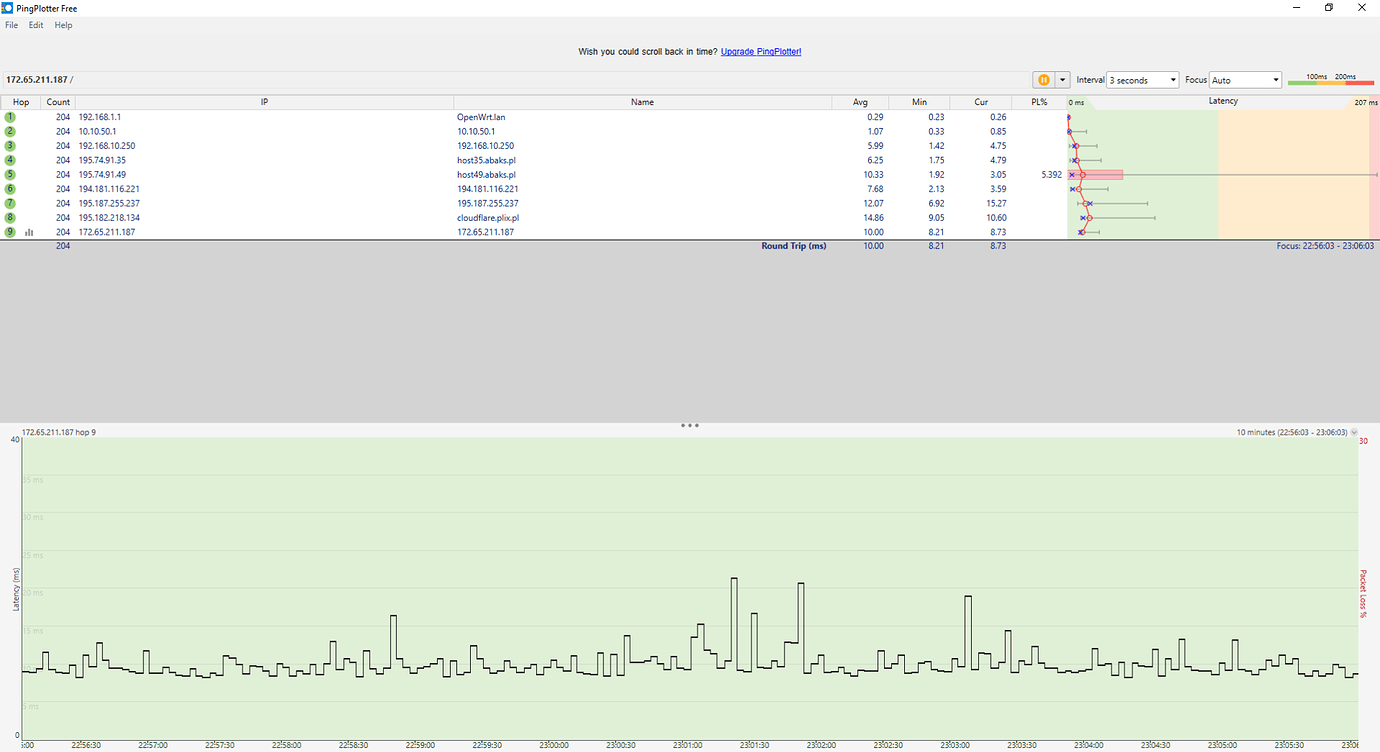Click the 172.65.211.187 hop 9 graph title
Viewport: 1380px width, 752px height.
[59, 433]
